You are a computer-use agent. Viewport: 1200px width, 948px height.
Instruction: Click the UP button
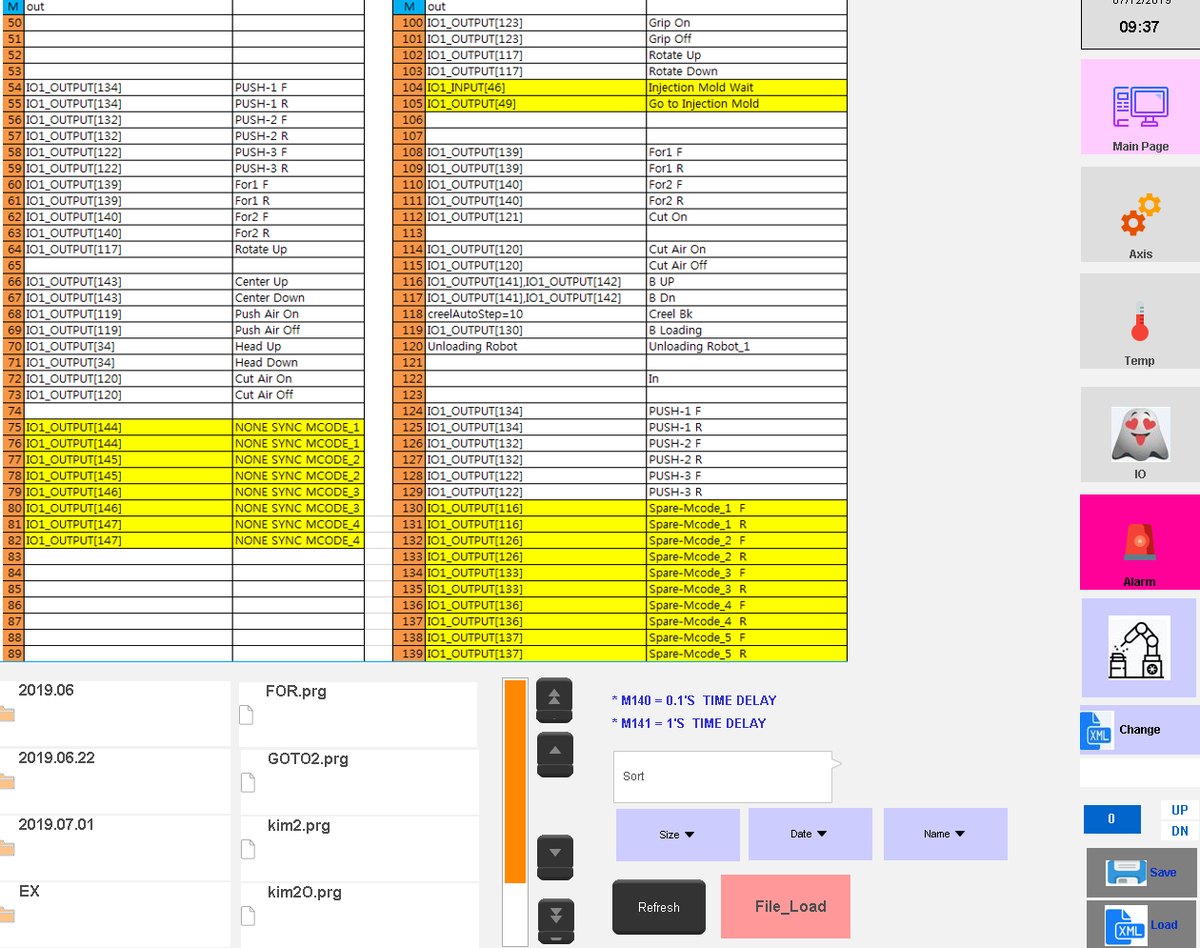pos(1180,809)
